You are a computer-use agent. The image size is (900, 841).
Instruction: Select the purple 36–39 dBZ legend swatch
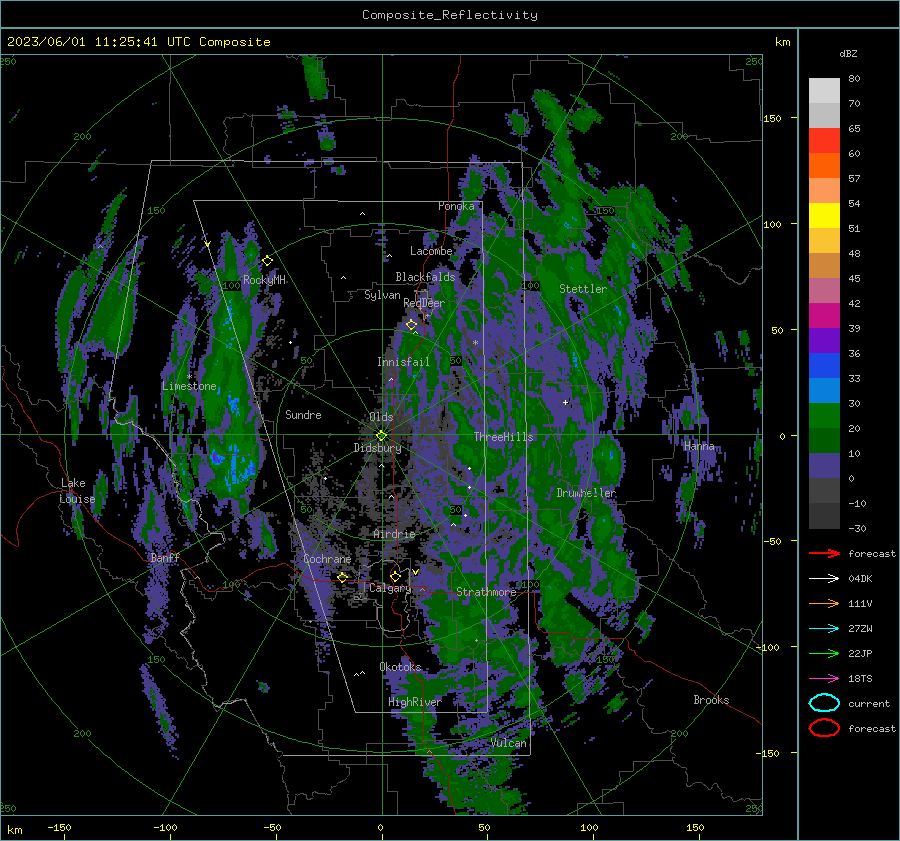pos(824,341)
